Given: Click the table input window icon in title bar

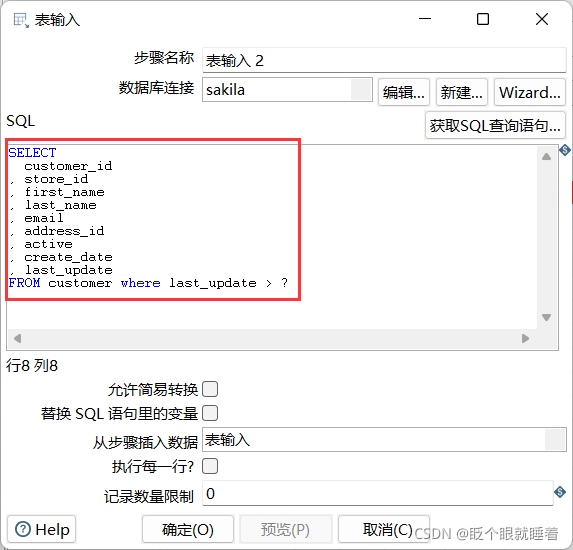Looking at the screenshot, I should pyautogui.click(x=21, y=20).
